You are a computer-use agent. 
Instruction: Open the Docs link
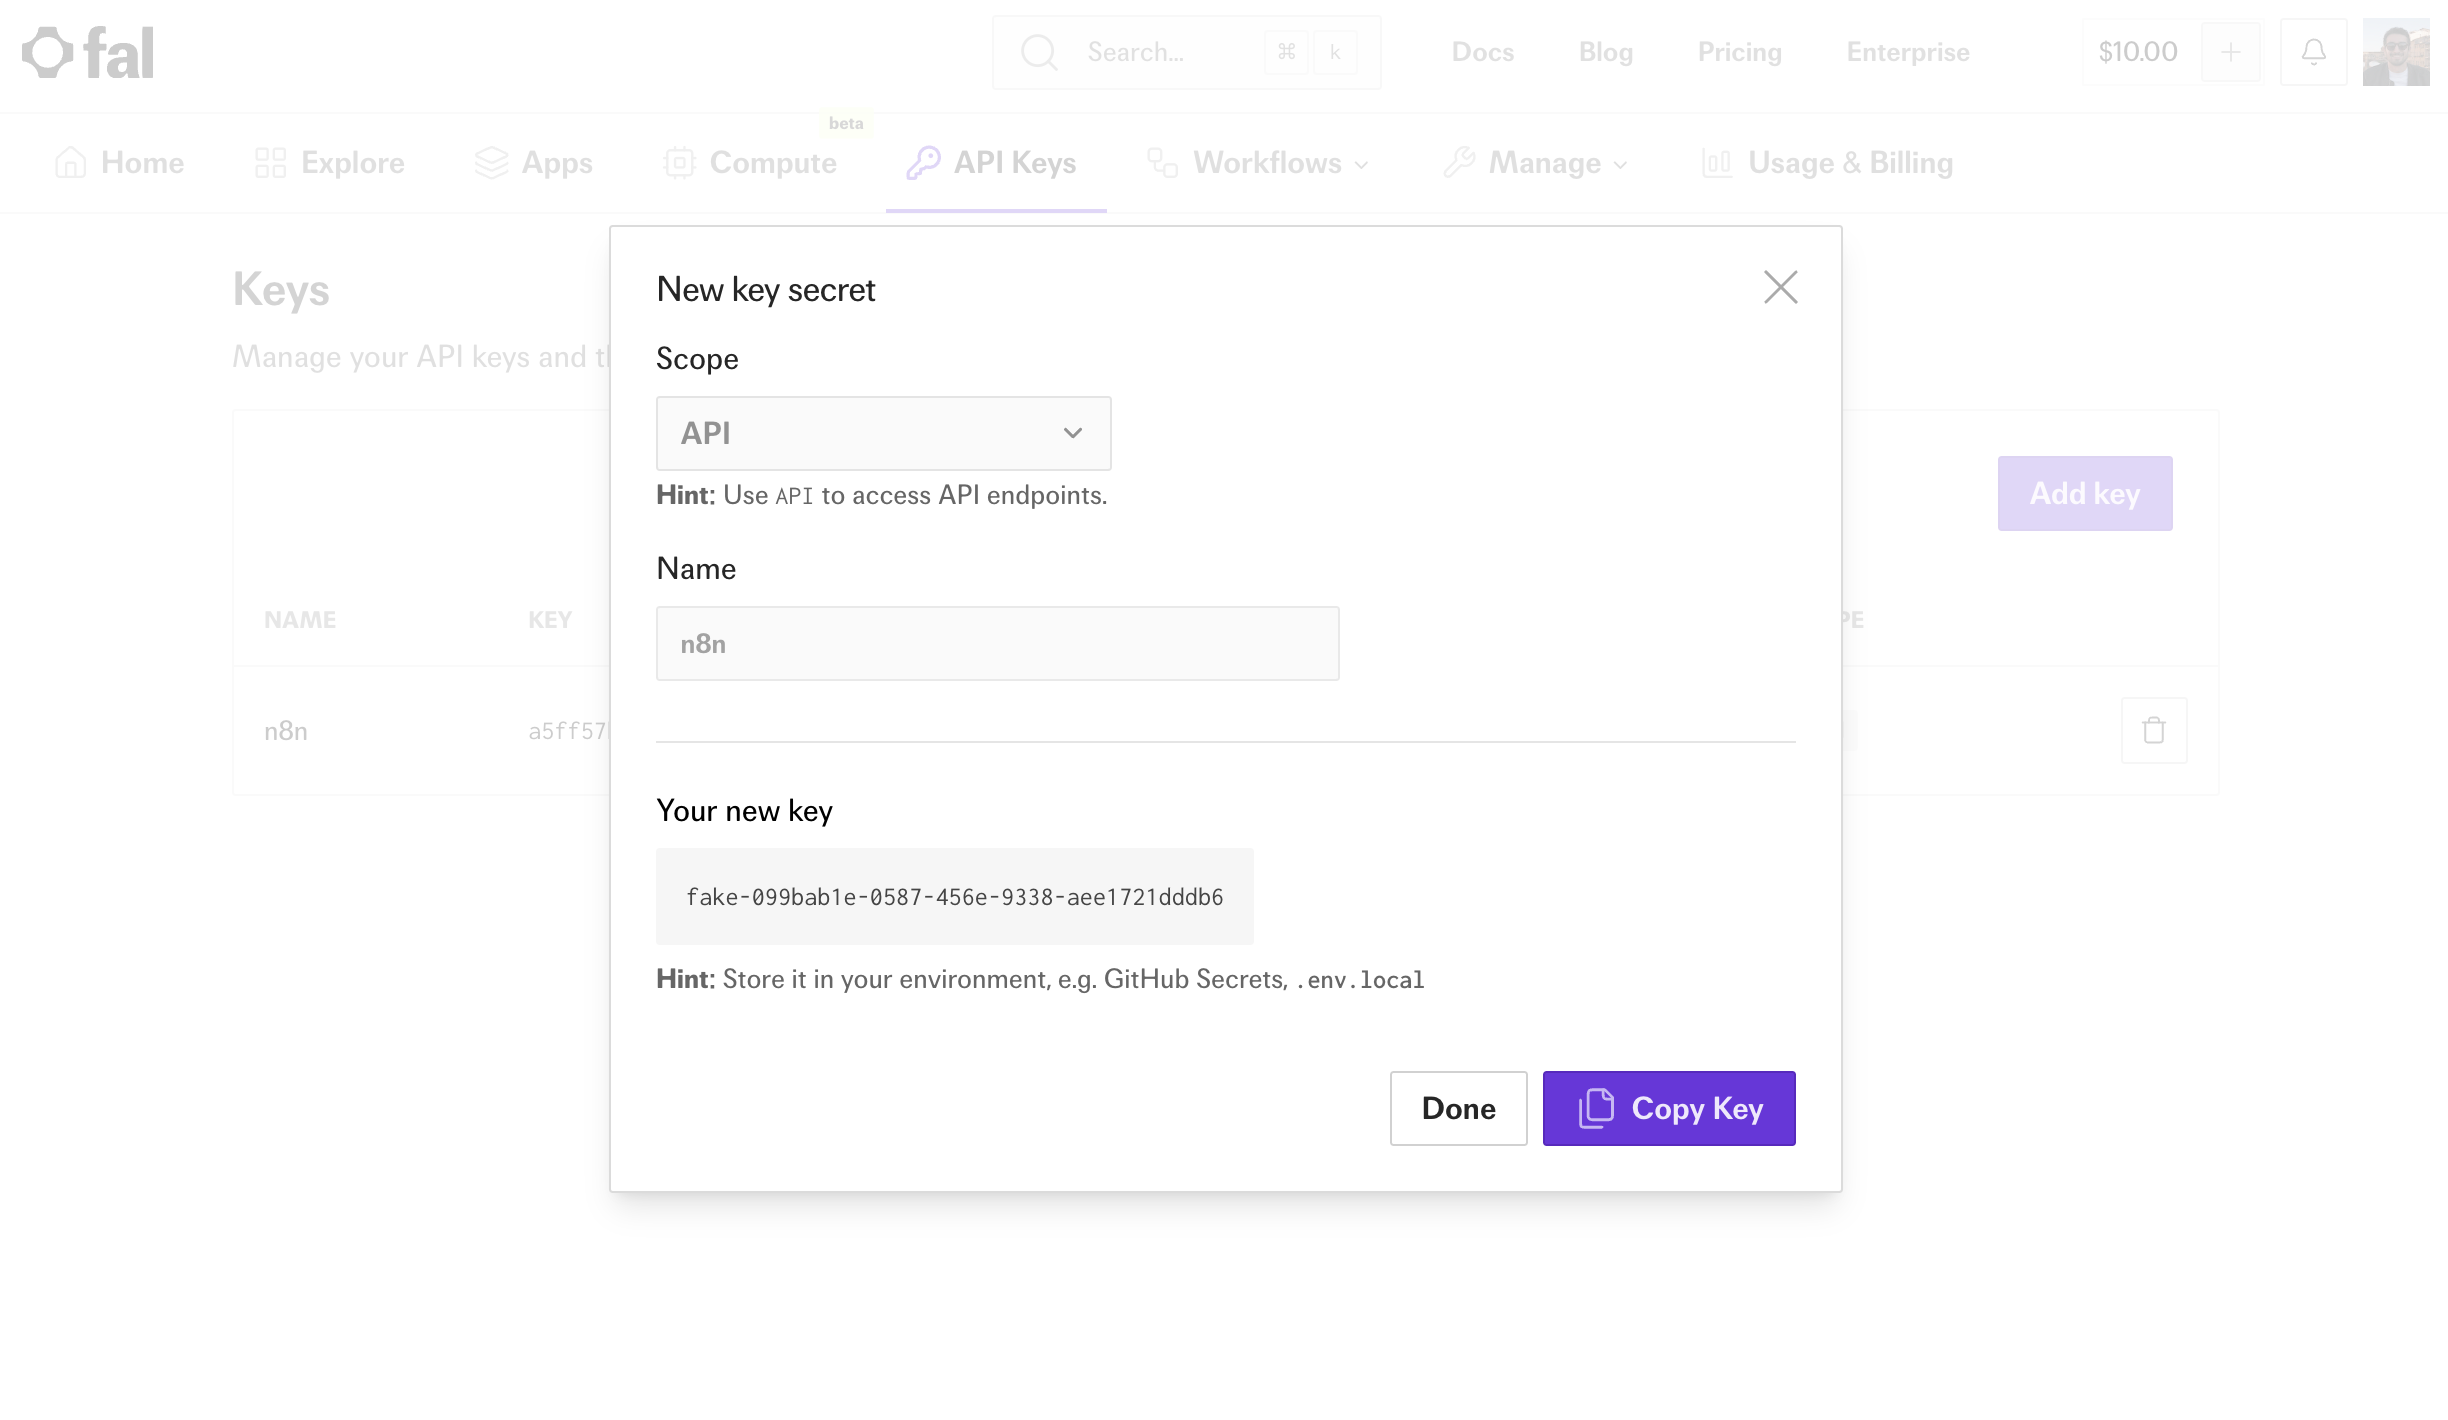tap(1482, 52)
